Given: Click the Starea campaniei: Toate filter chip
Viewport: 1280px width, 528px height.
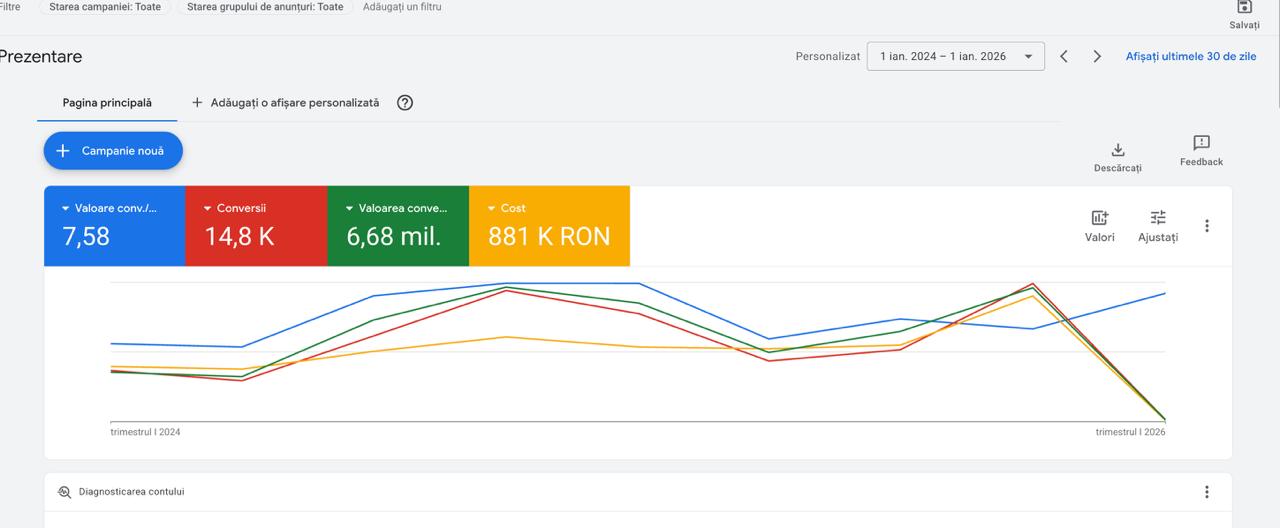Looking at the screenshot, I should click(105, 6).
